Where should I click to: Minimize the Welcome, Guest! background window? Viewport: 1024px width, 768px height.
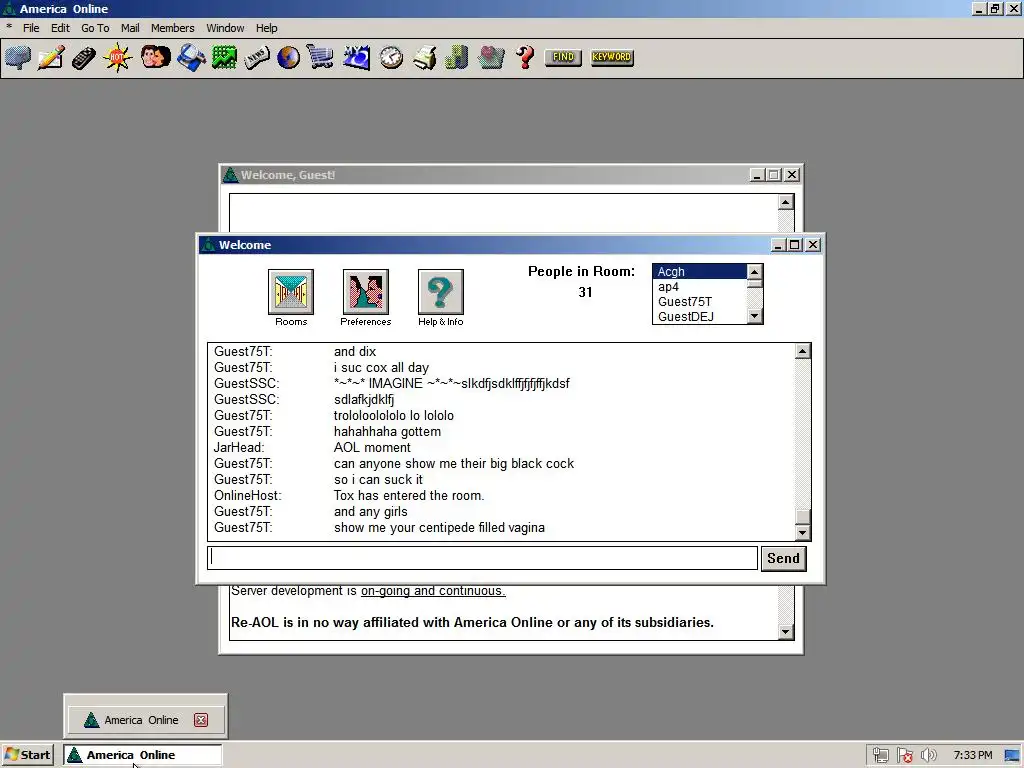pyautogui.click(x=757, y=175)
